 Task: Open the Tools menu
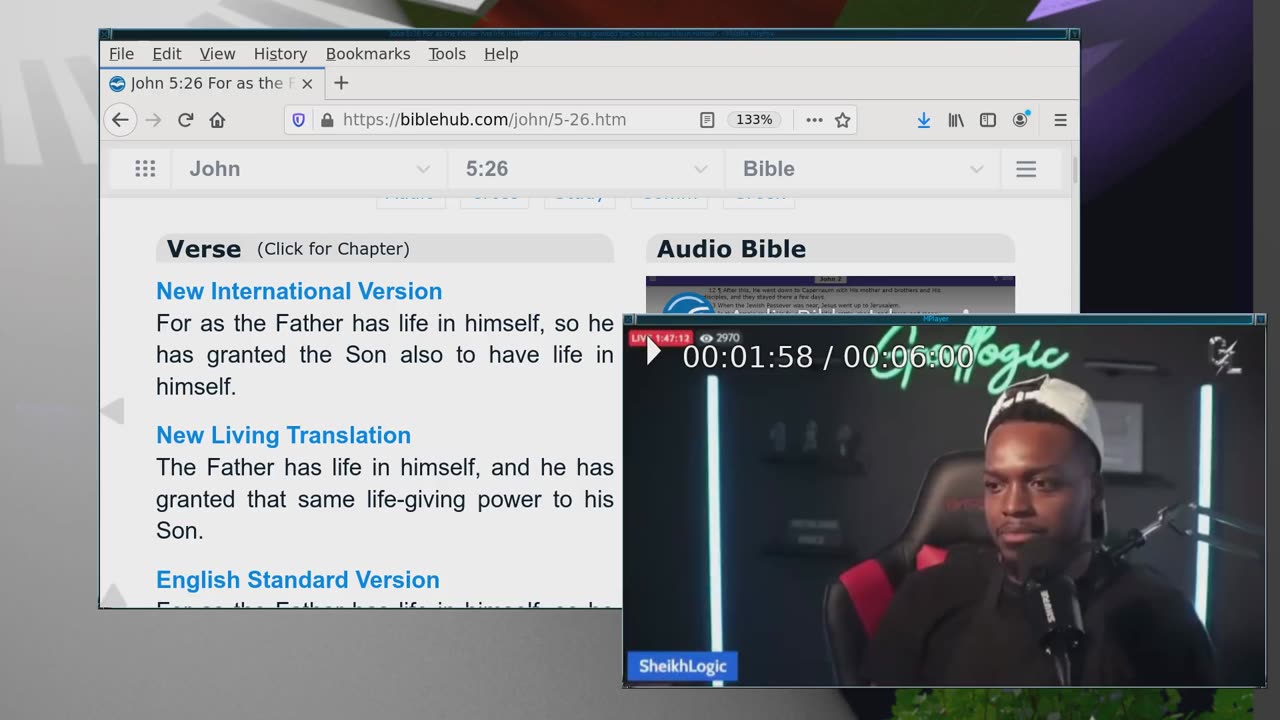[447, 54]
